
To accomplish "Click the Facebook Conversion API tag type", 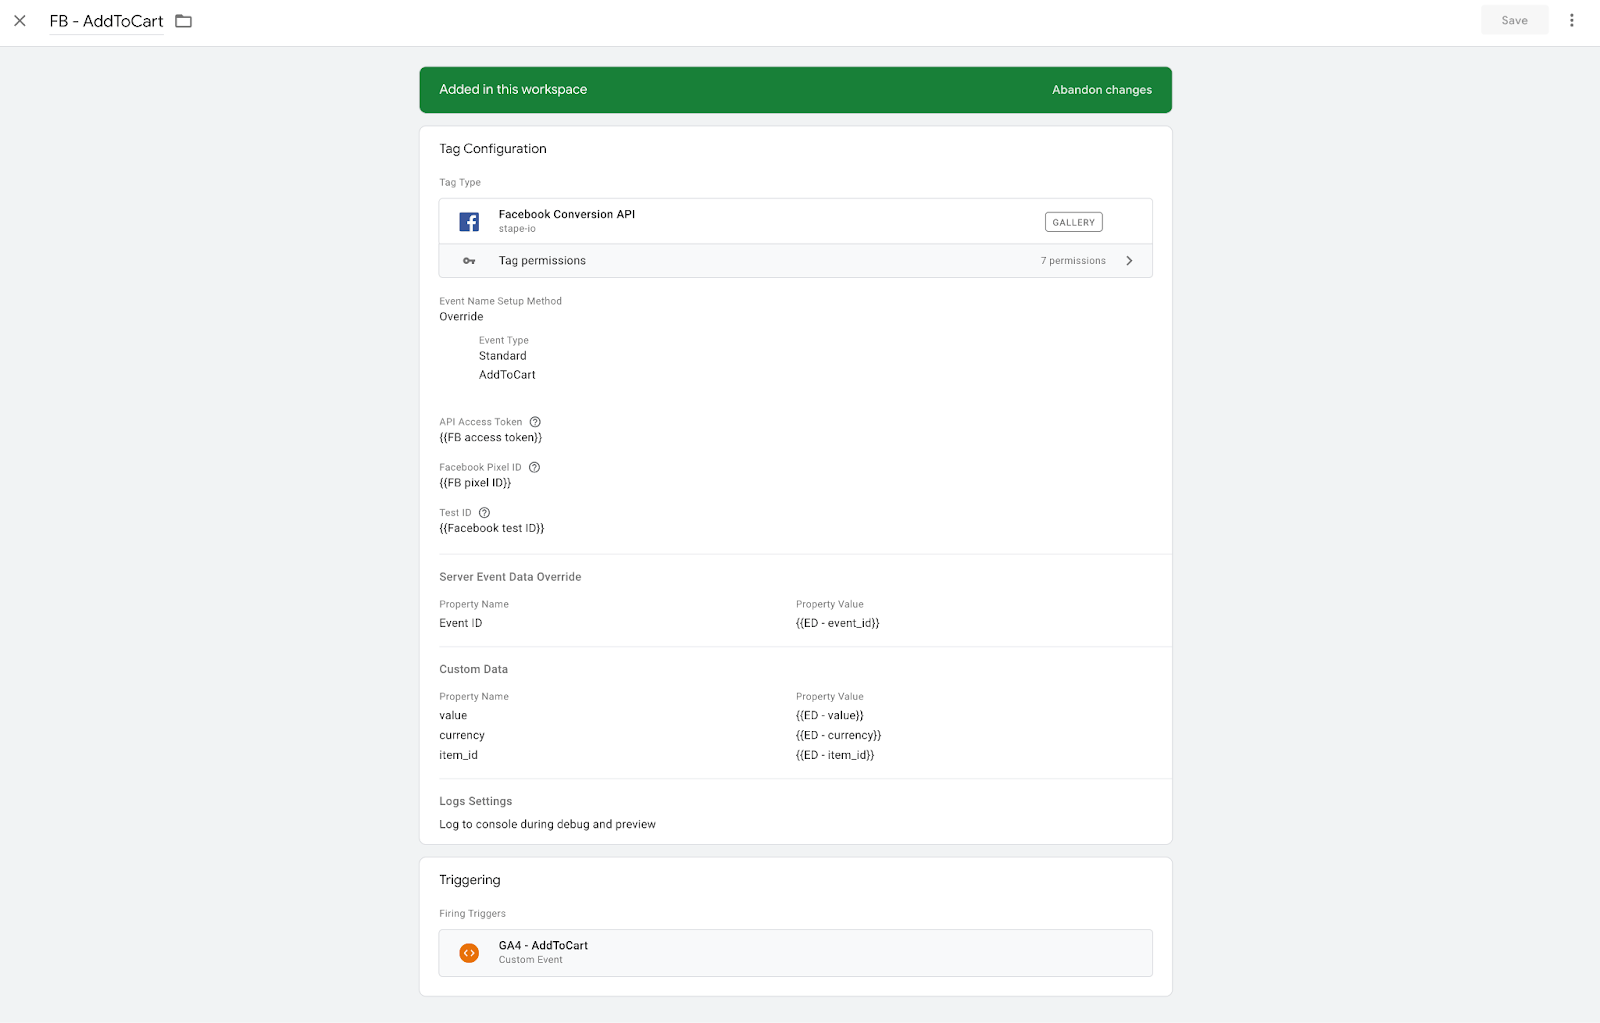I will (x=795, y=222).
